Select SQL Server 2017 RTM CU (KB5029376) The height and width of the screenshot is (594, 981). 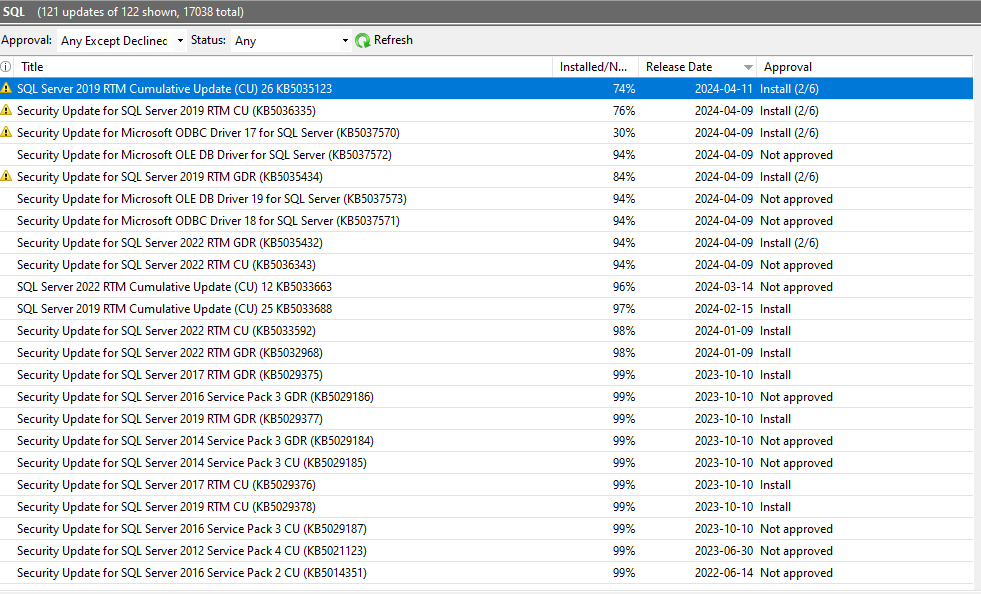[x=486, y=484]
